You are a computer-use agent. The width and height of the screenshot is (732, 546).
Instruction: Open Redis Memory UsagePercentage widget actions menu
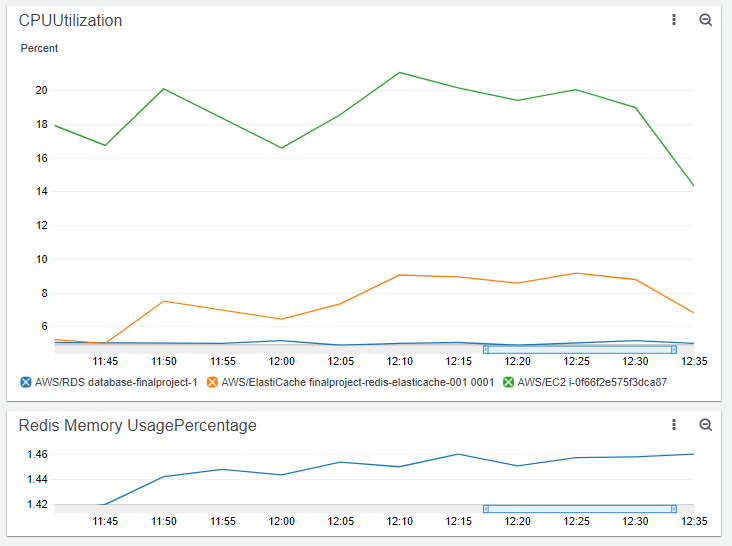(x=674, y=425)
